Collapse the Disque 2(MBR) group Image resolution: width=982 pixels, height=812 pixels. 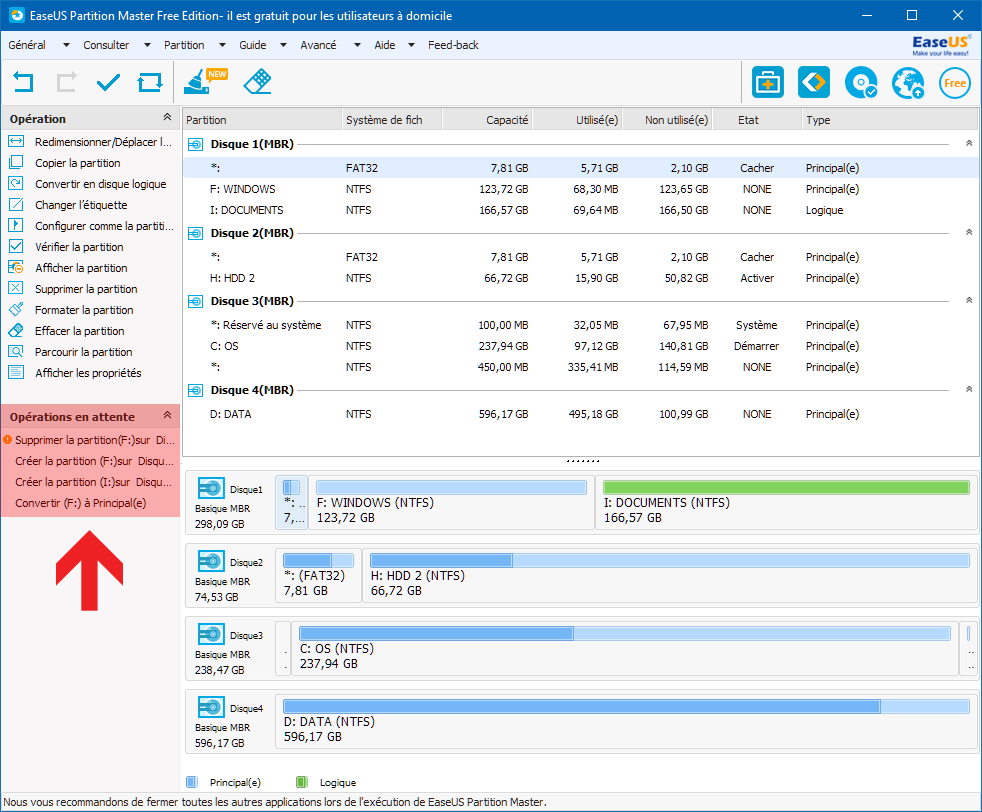[969, 232]
